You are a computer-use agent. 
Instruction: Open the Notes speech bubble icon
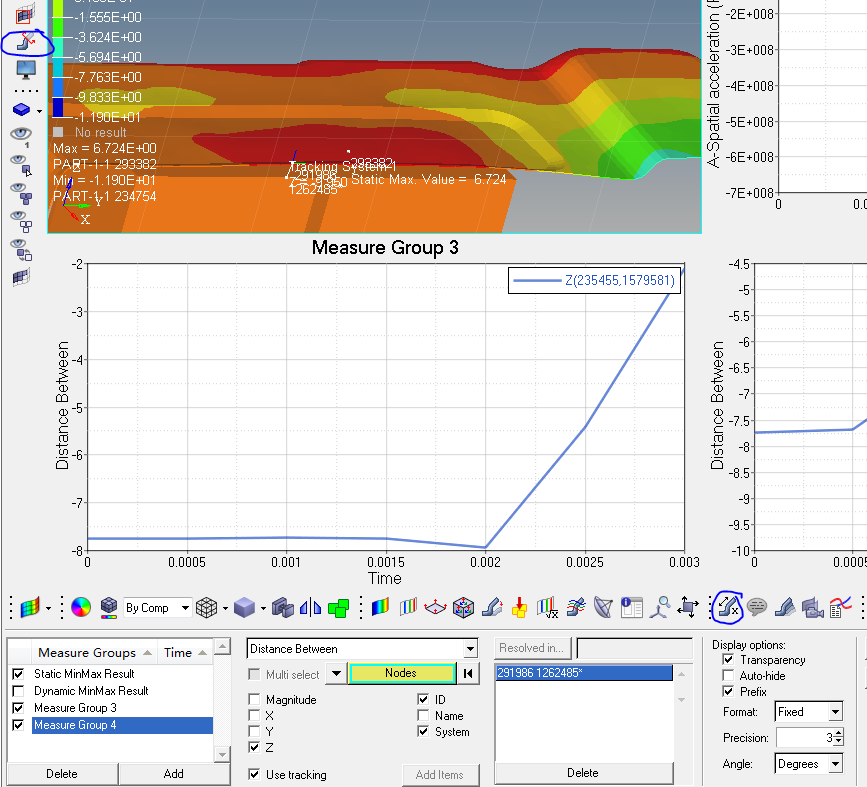[756, 607]
